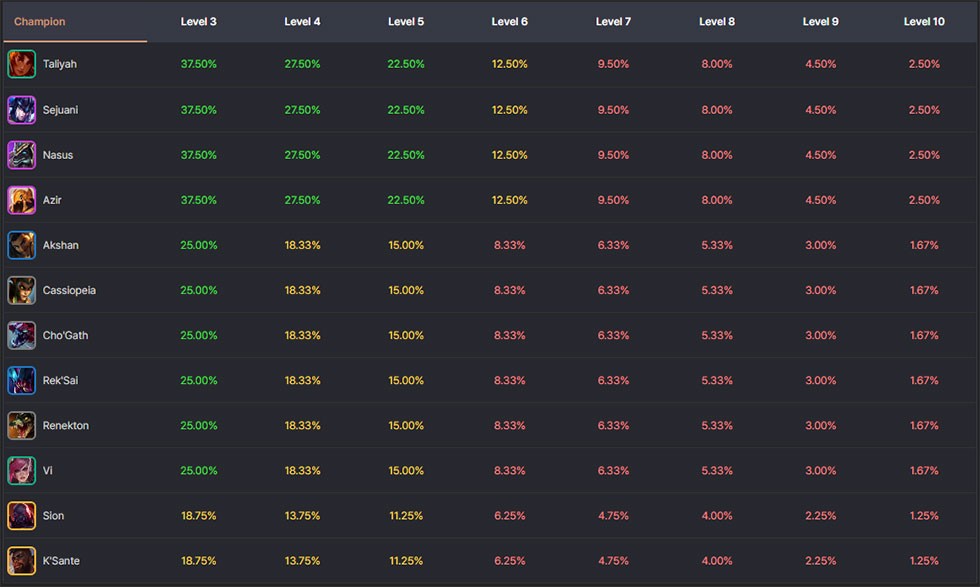Image resolution: width=980 pixels, height=587 pixels.
Task: Sort table by Level 4 column
Action: coord(302,21)
